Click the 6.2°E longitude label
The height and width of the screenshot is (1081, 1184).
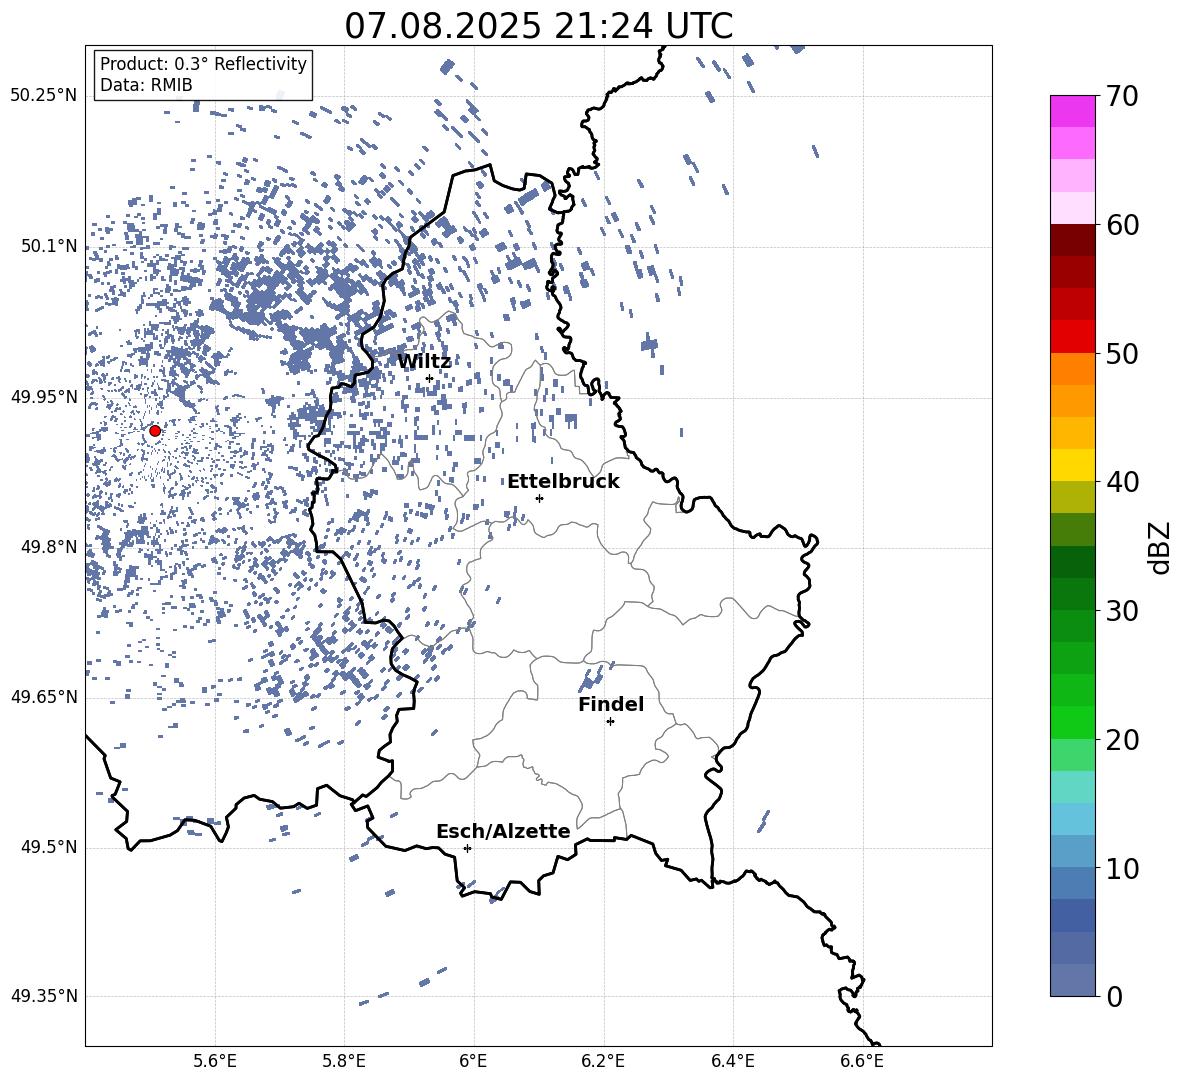tap(603, 1061)
